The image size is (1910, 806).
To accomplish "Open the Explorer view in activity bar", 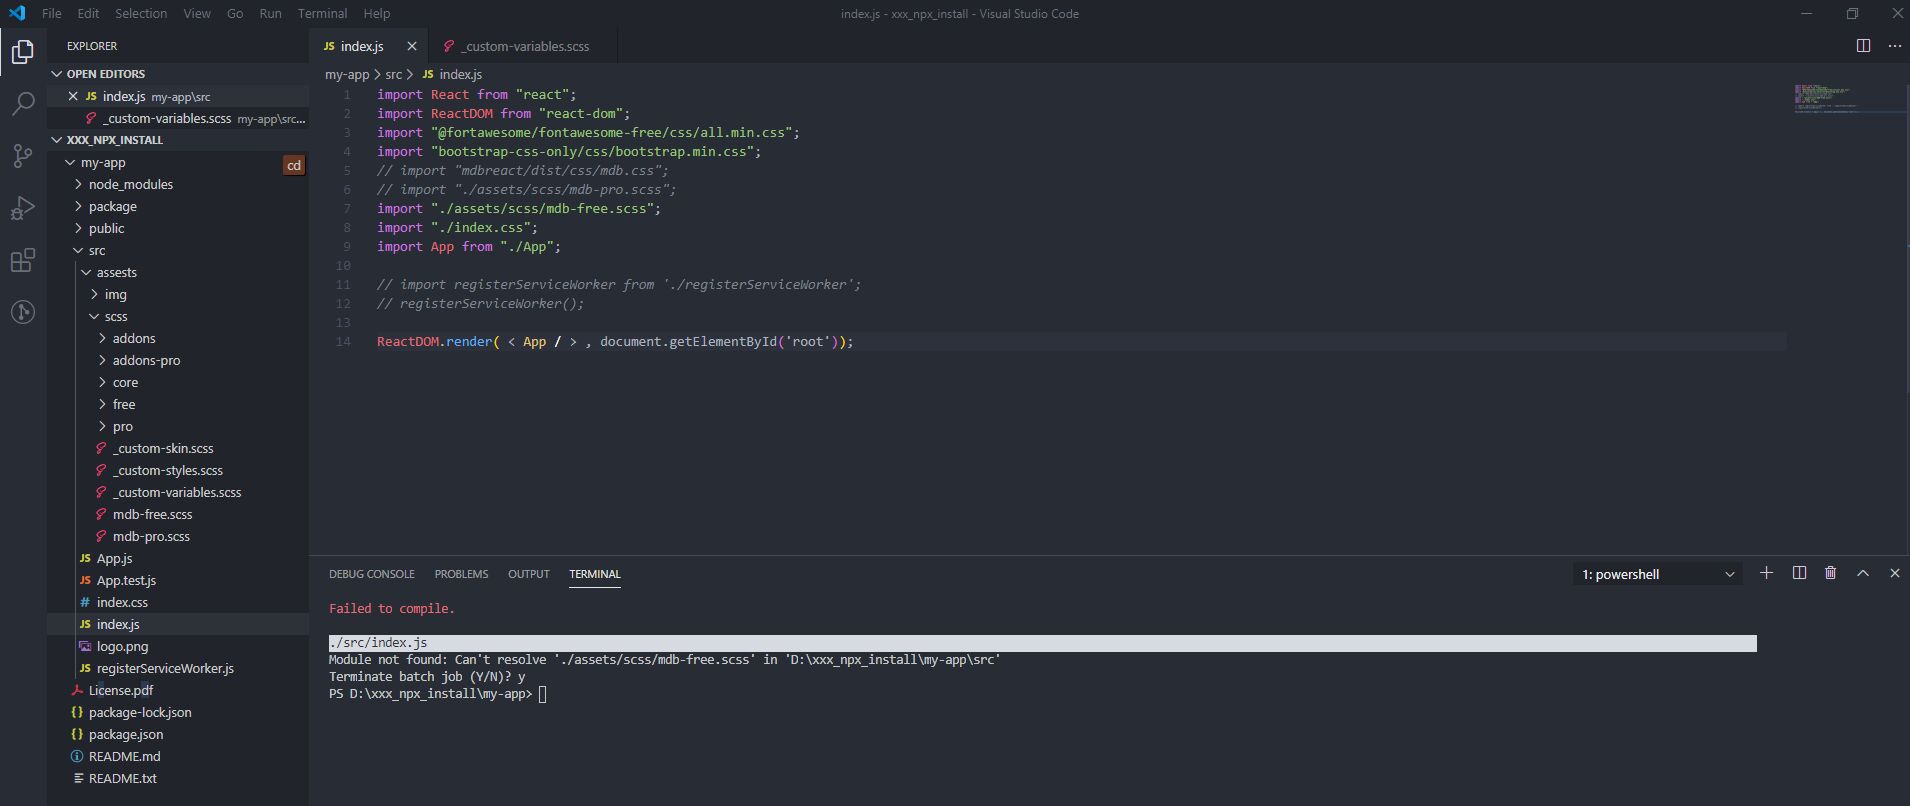I will point(23,51).
